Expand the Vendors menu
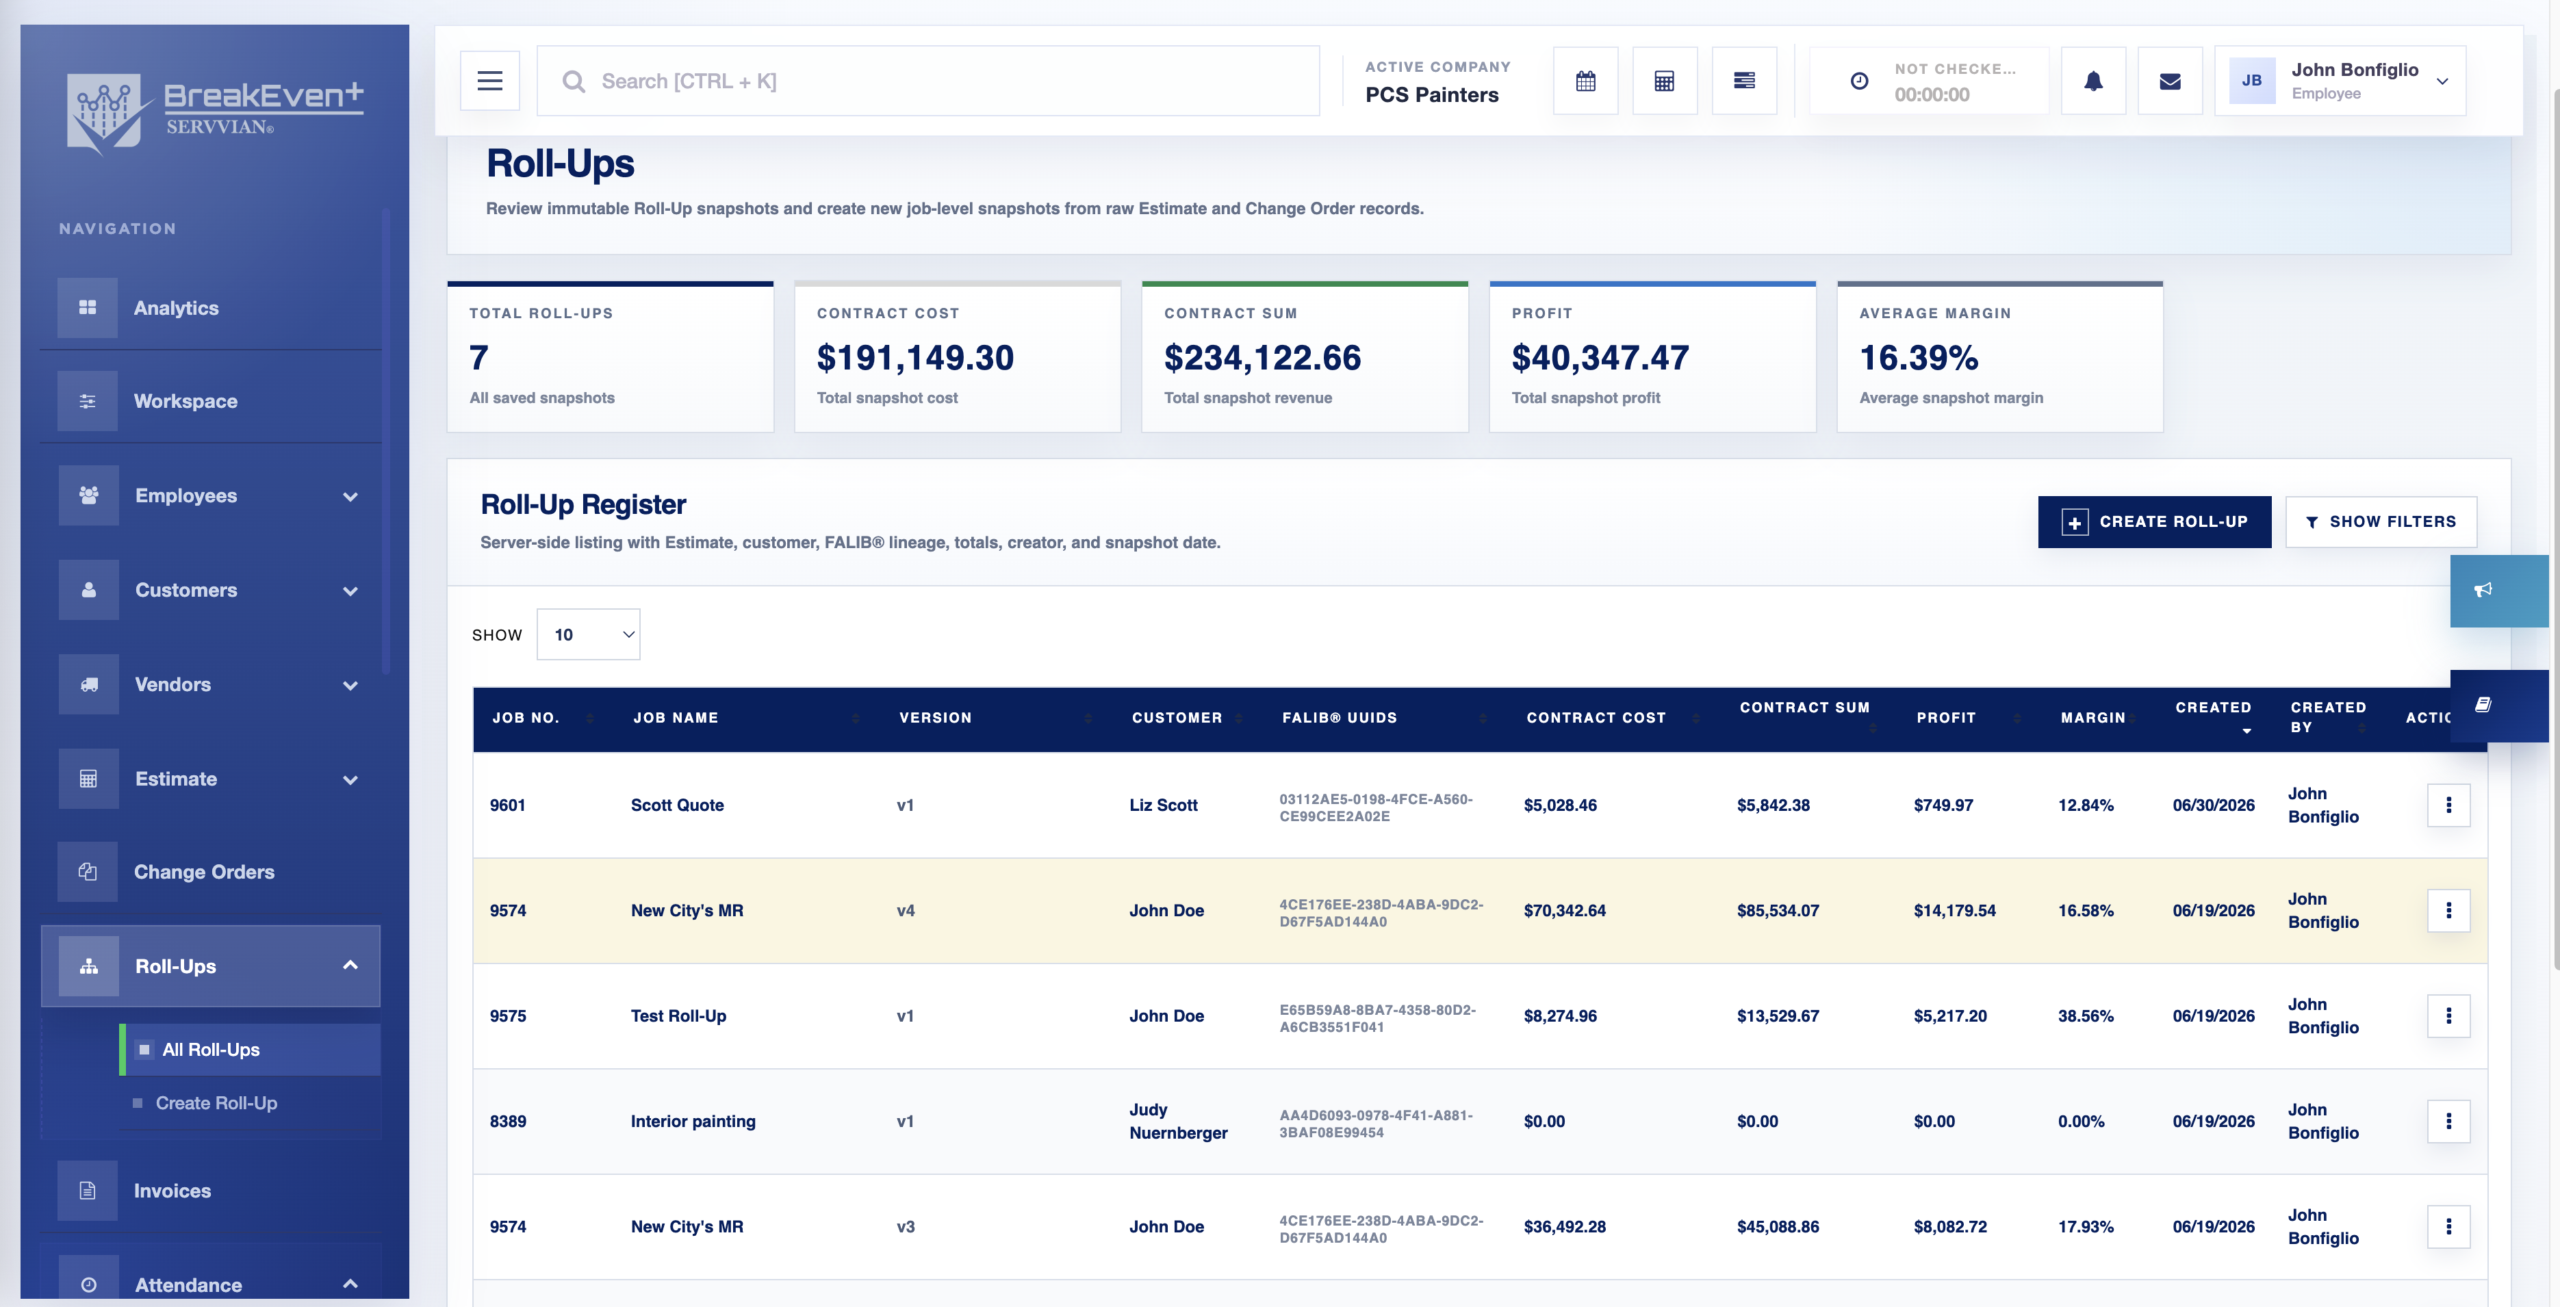 [350, 685]
